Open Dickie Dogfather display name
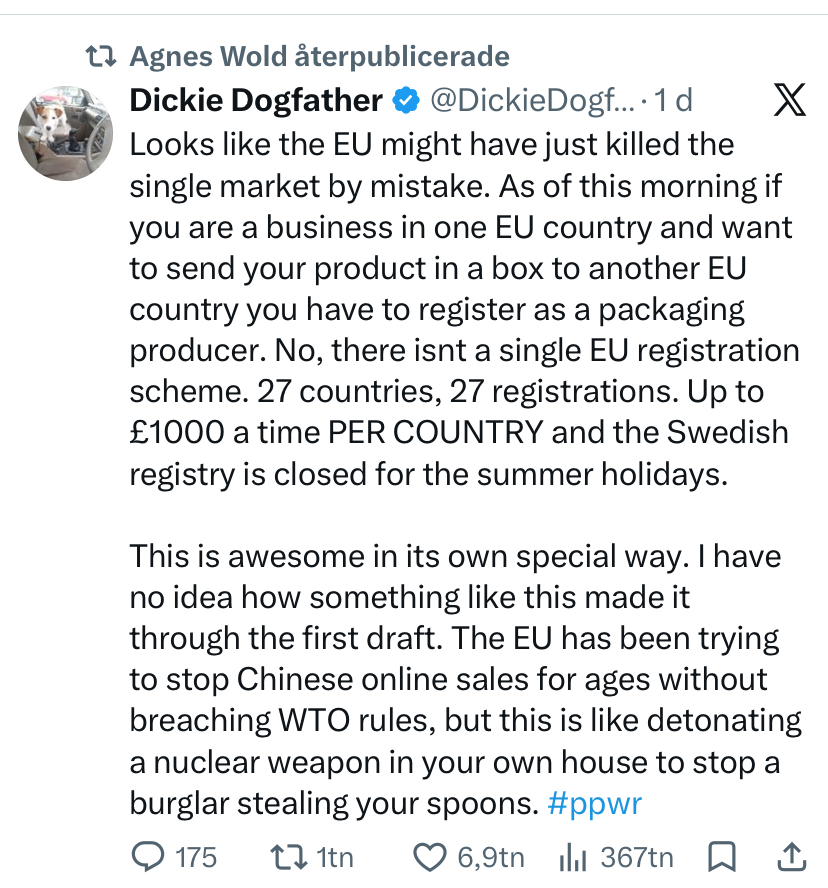Screen dimensions: 828x888 [x=256, y=101]
